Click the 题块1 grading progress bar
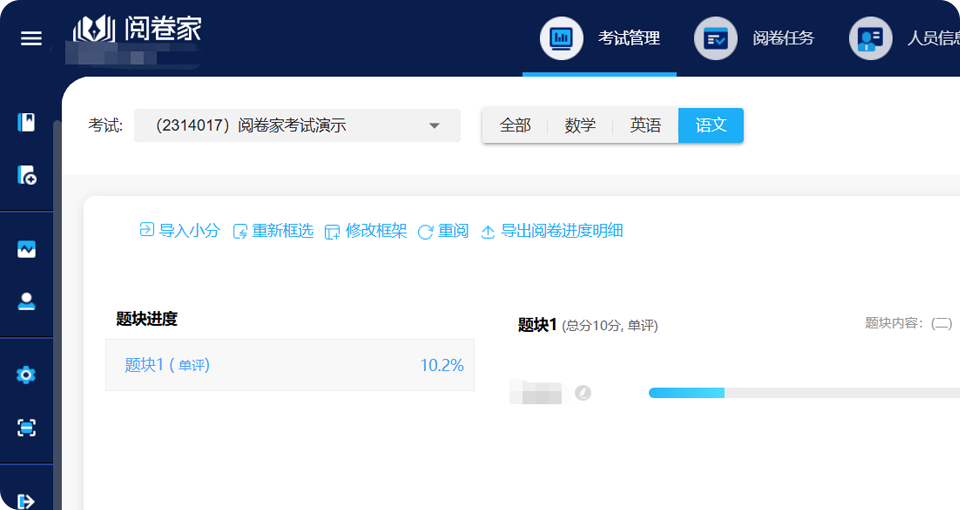 coord(800,393)
